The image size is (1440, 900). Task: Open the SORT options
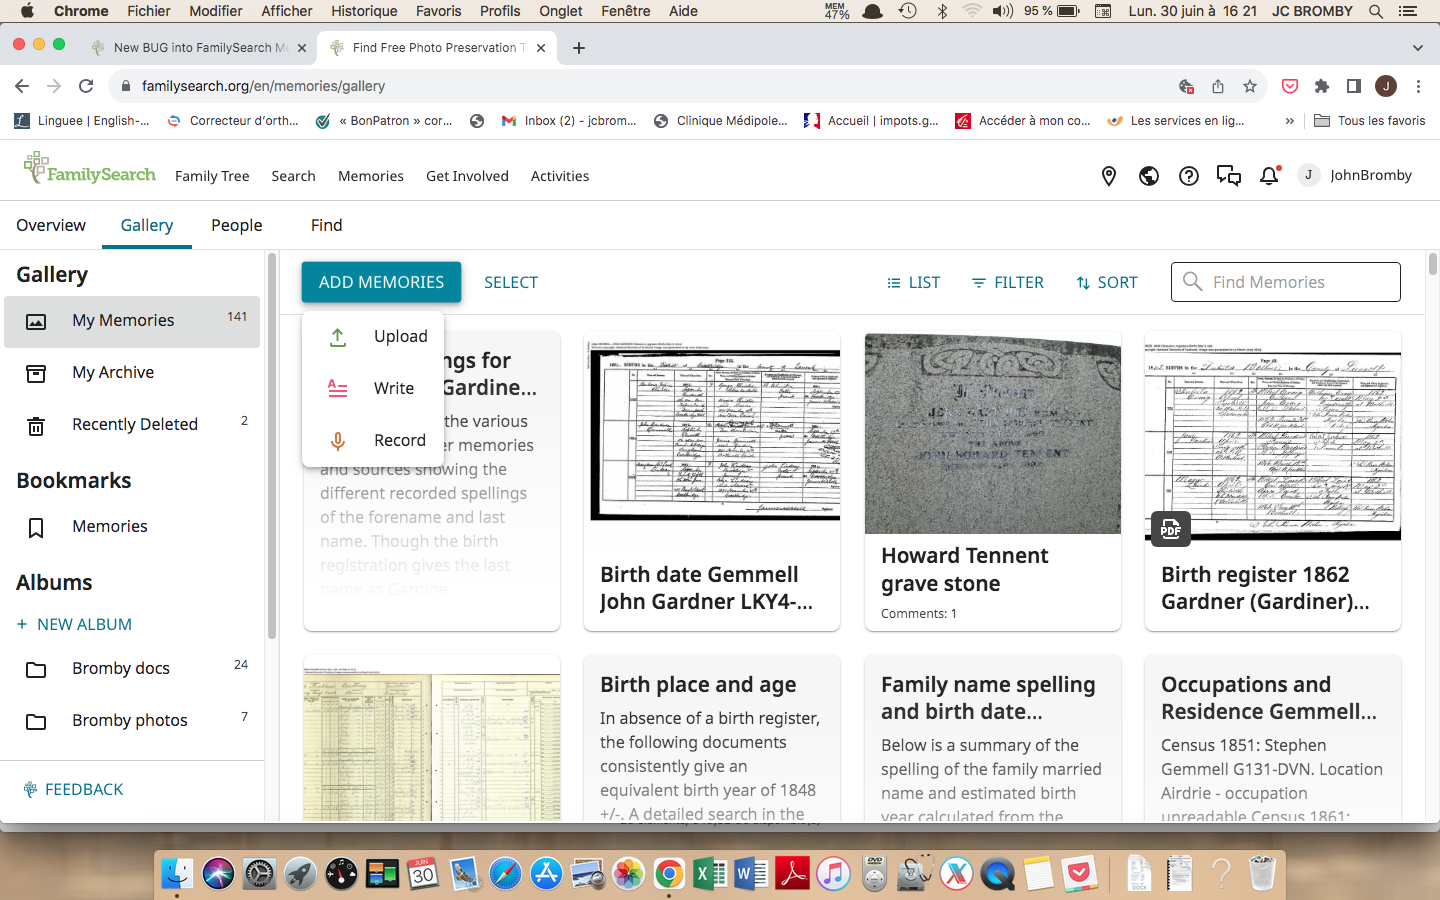(x=1107, y=282)
